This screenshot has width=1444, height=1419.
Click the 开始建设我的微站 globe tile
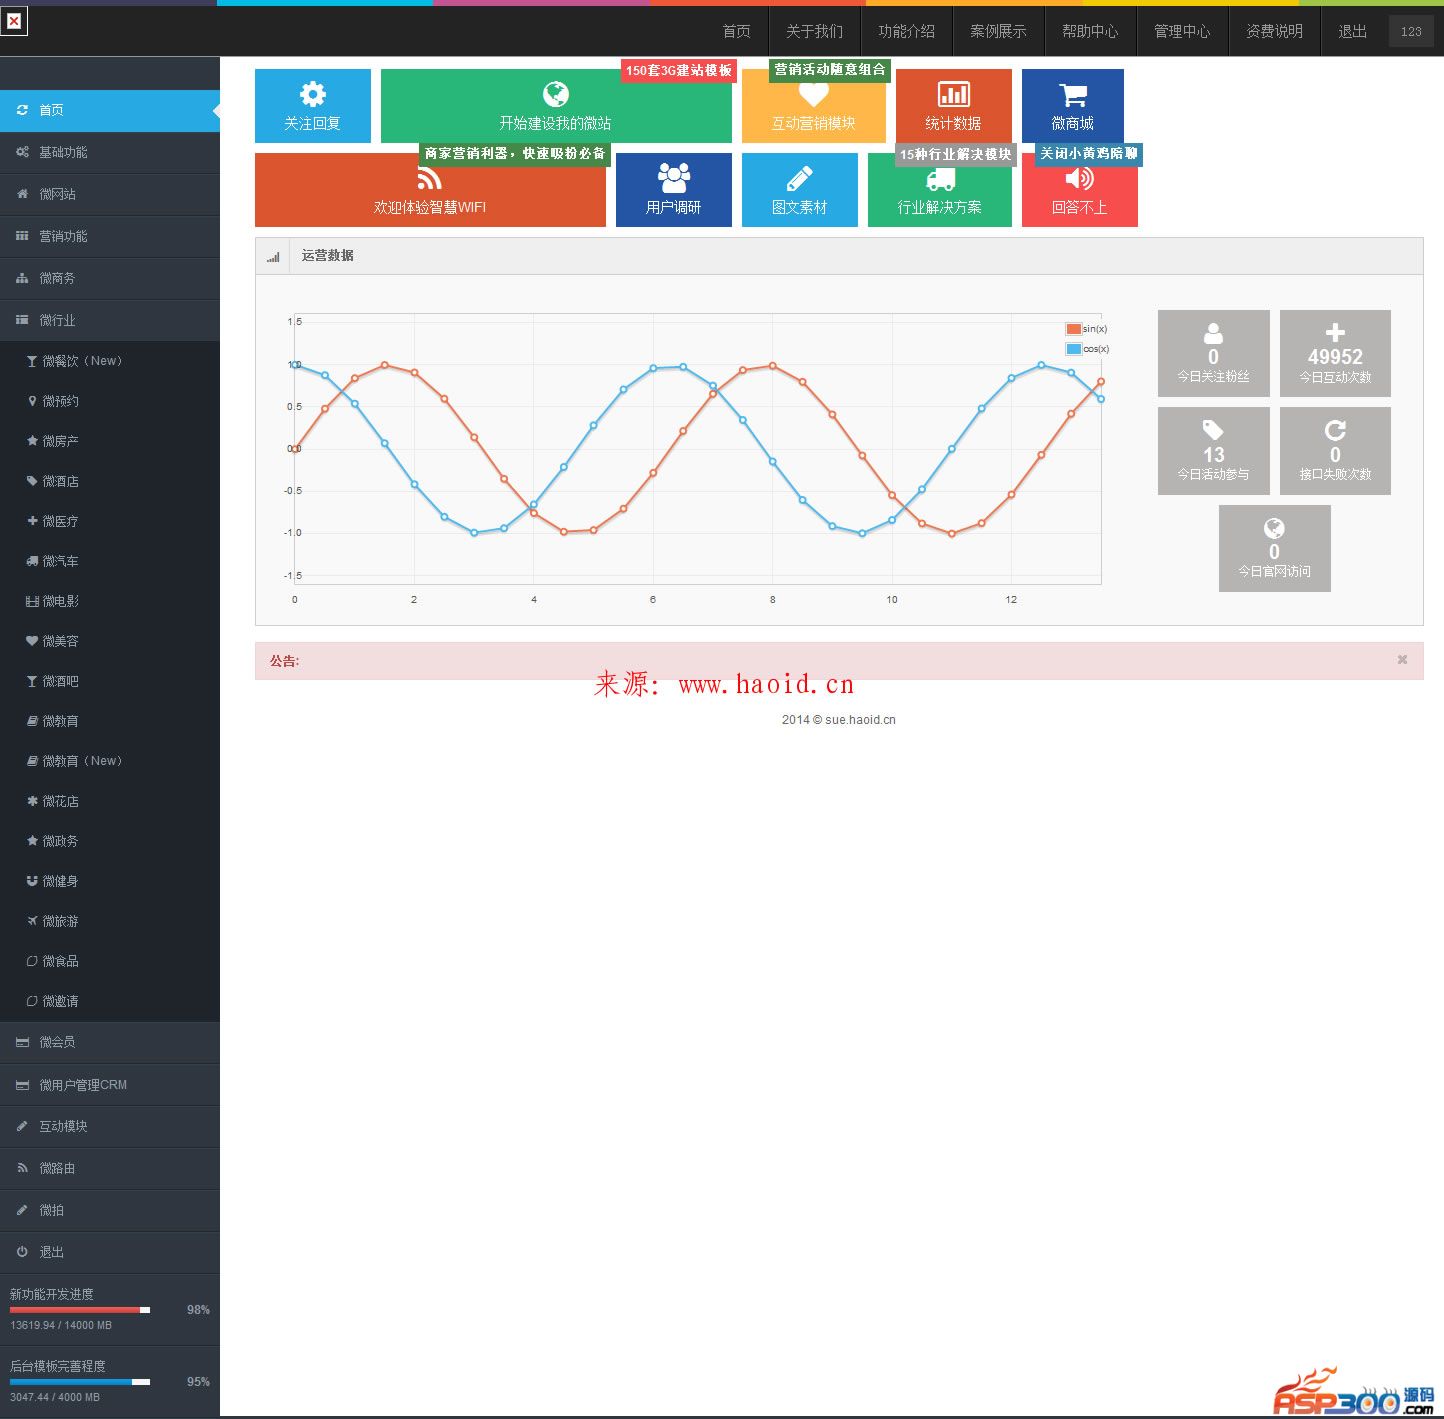[x=556, y=106]
